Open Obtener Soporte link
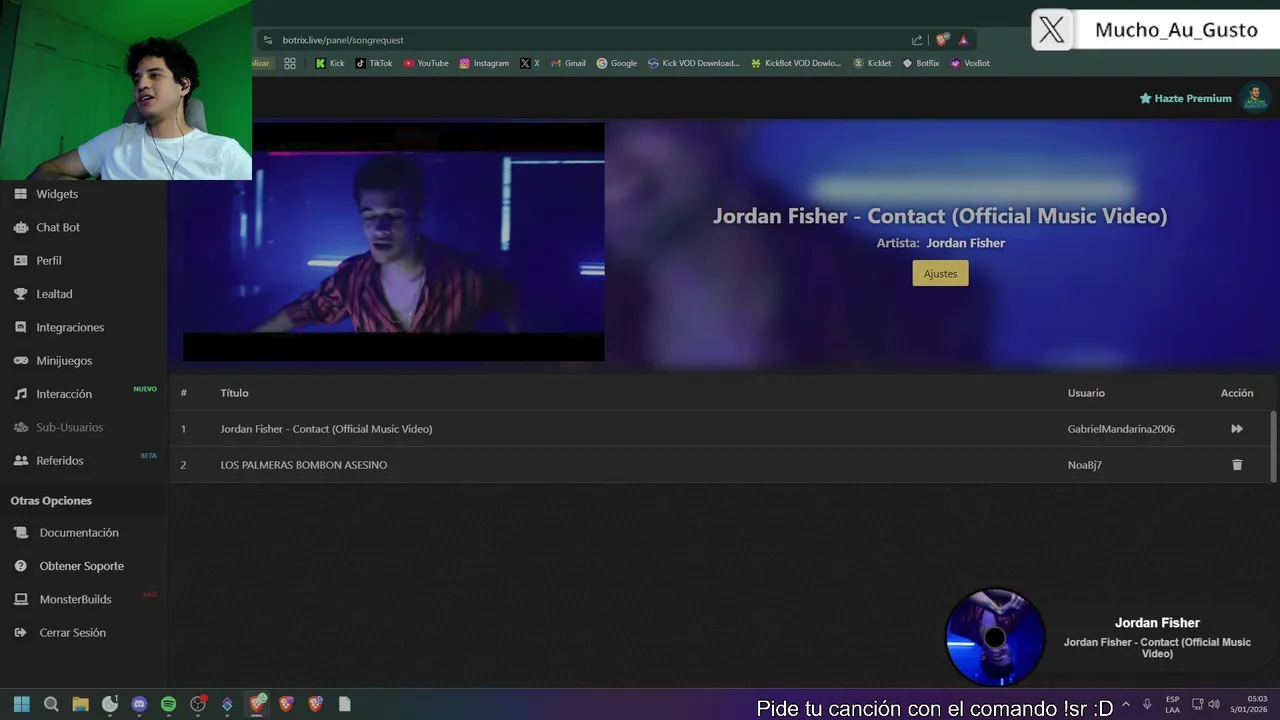This screenshot has width=1280, height=720. click(82, 566)
